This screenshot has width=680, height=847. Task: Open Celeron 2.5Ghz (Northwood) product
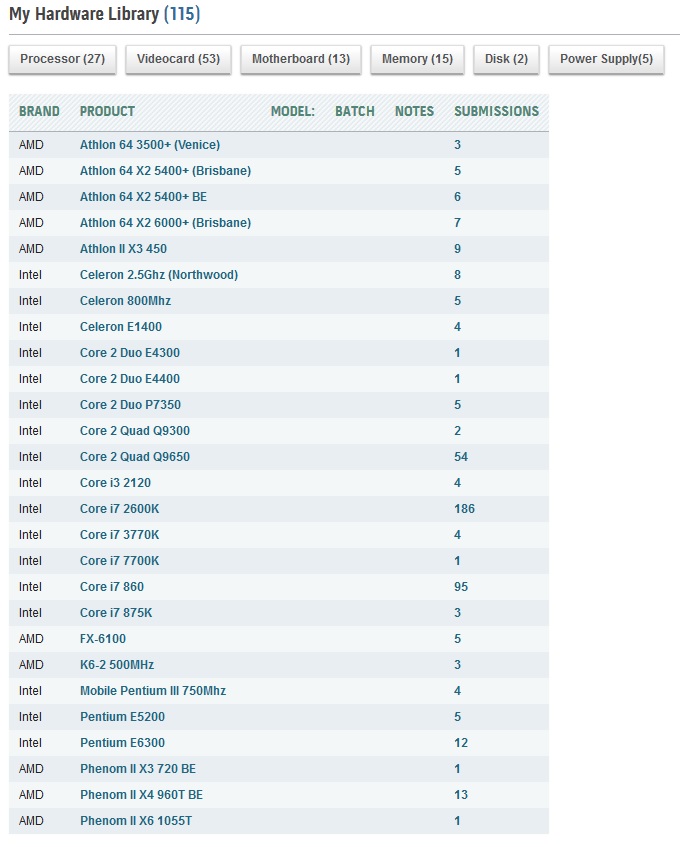click(x=159, y=274)
